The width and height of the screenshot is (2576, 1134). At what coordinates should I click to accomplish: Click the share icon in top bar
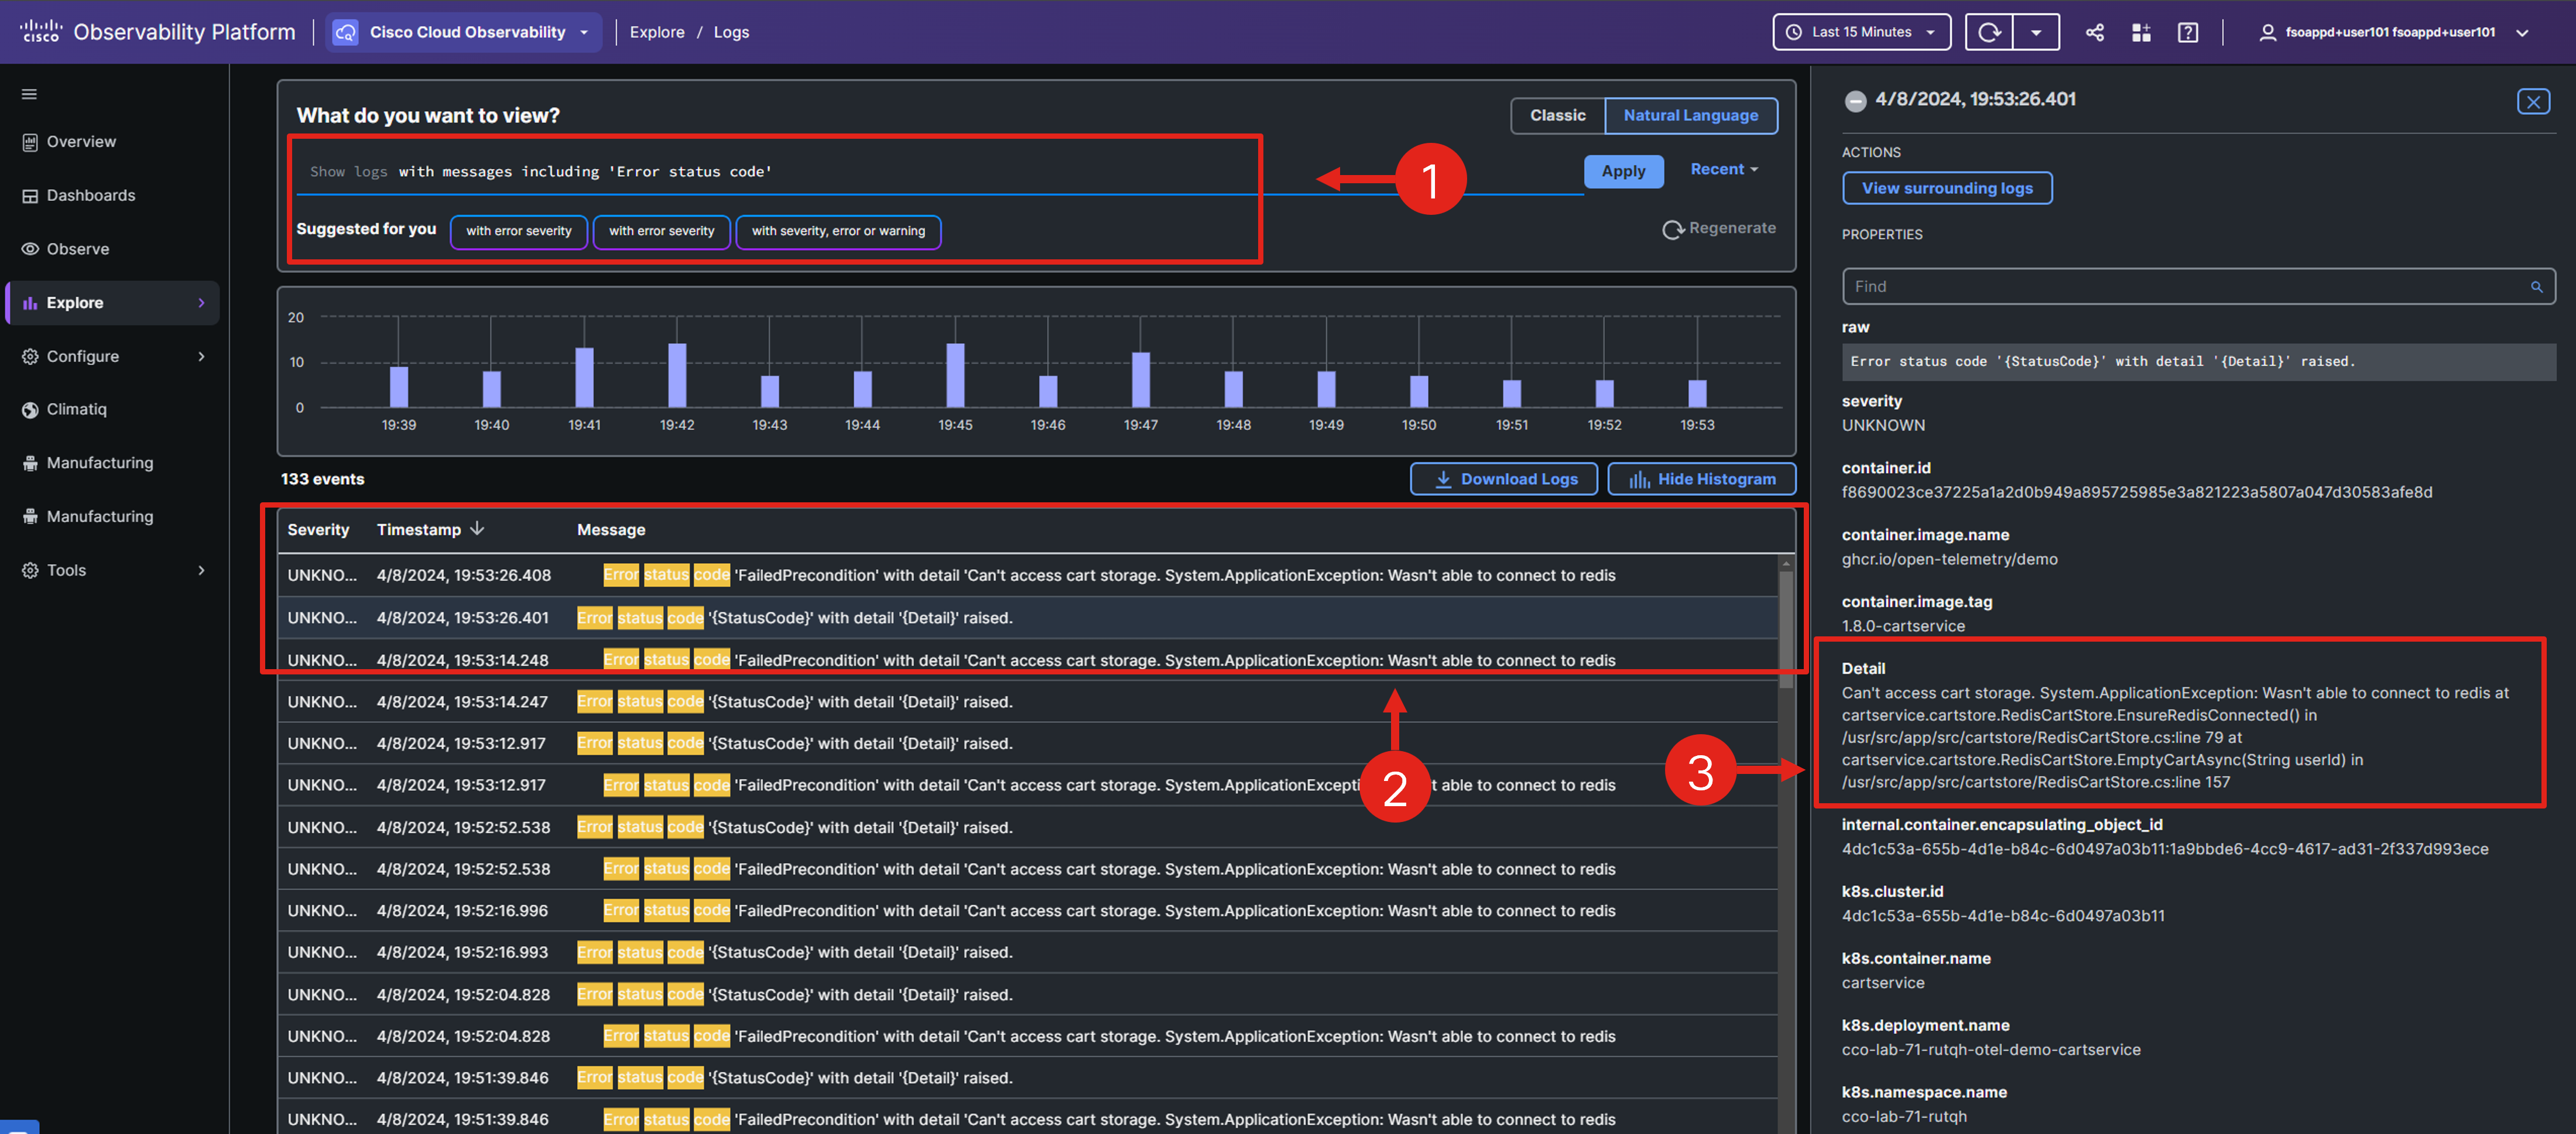pyautogui.click(x=2094, y=32)
